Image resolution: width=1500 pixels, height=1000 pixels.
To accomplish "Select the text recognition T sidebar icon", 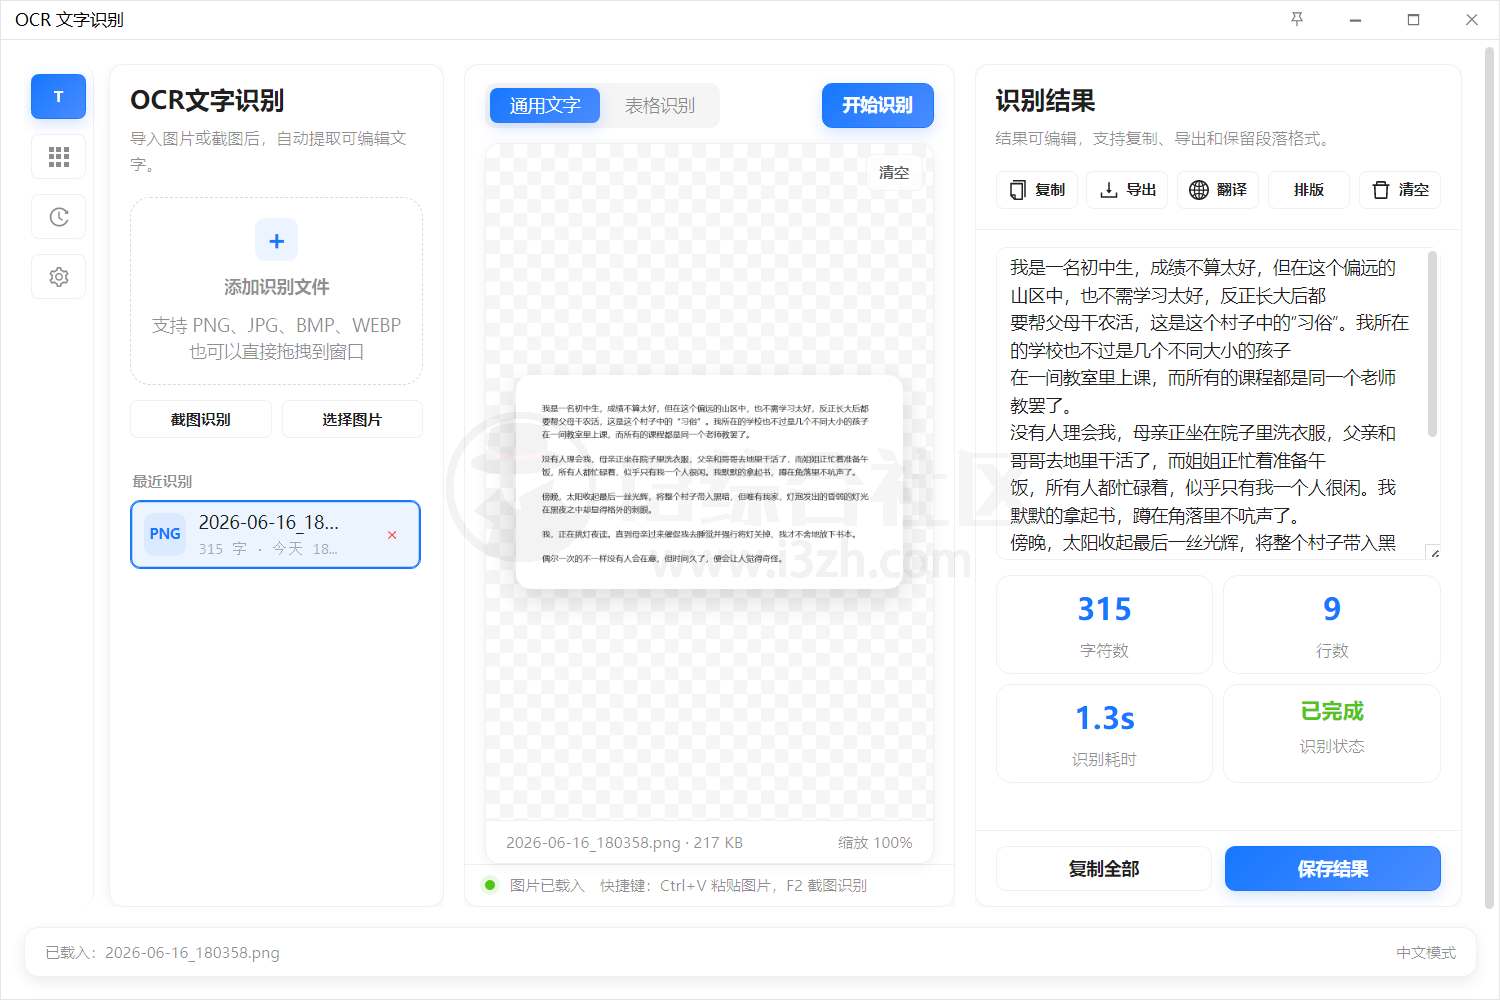I will pyautogui.click(x=58, y=97).
